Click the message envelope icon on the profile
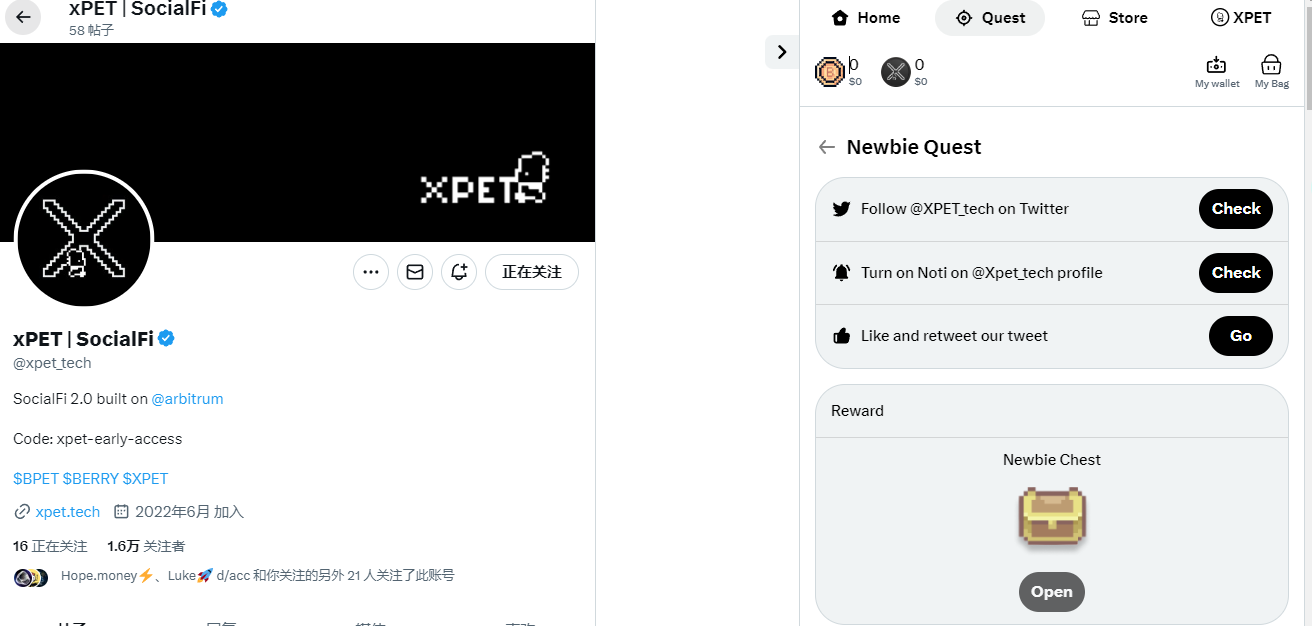This screenshot has width=1312, height=626. (415, 271)
